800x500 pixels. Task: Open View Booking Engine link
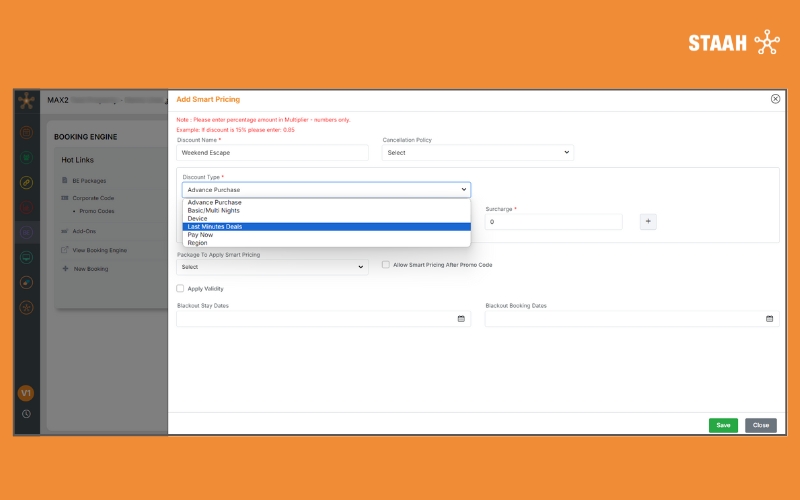click(x=99, y=250)
